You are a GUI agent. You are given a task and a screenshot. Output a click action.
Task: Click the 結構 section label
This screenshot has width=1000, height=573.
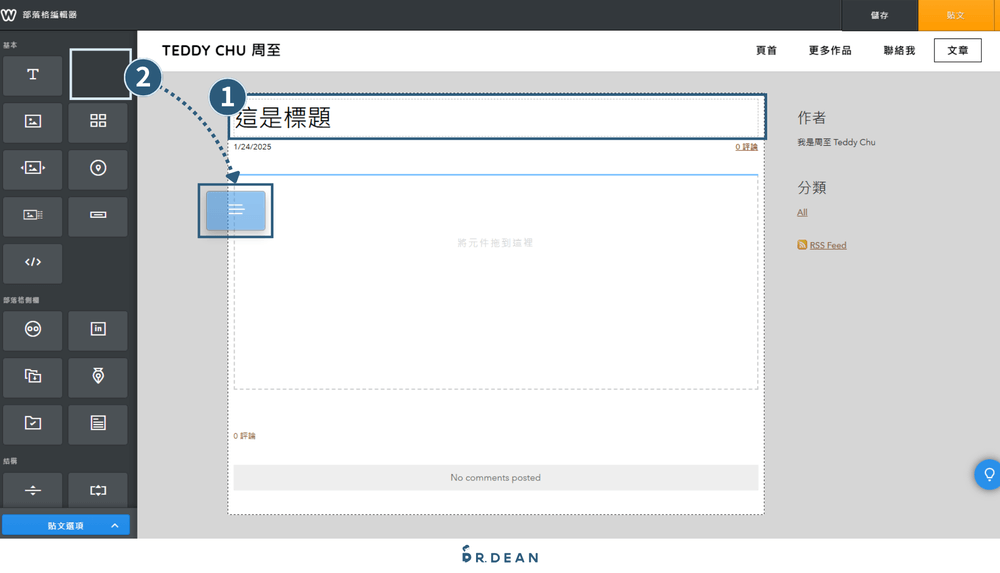pos(10,461)
